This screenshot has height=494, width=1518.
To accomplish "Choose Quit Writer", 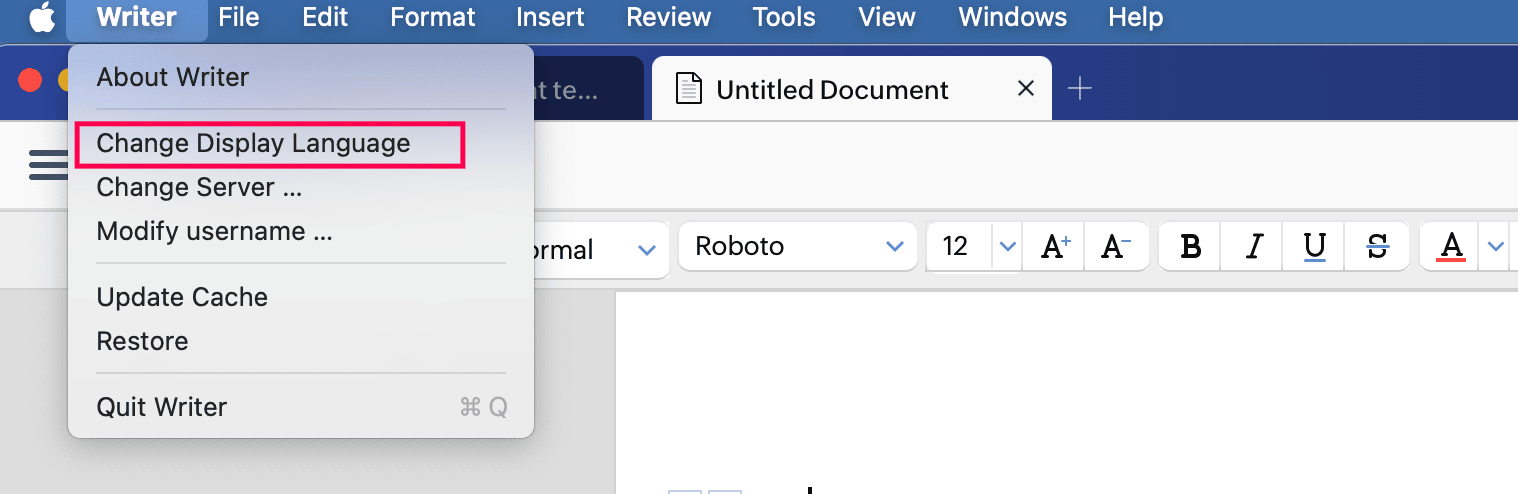I will tap(301, 407).
